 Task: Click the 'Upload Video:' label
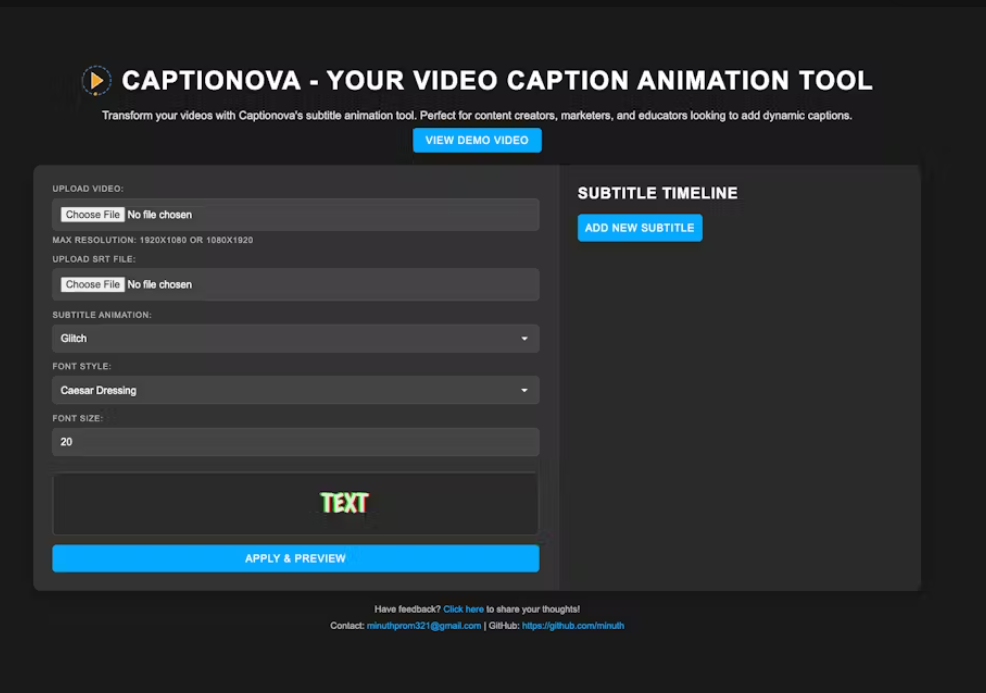click(x=88, y=189)
